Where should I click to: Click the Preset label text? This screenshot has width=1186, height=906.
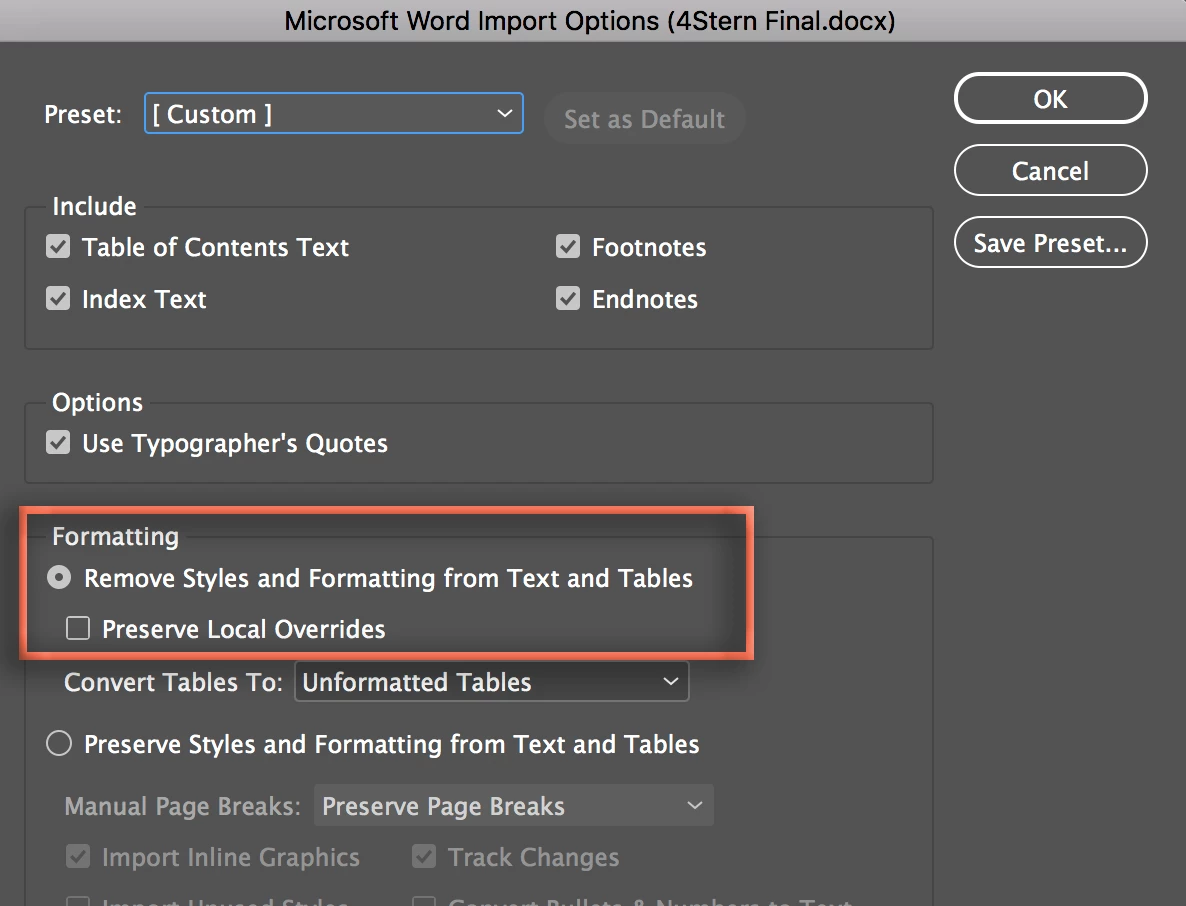tap(83, 114)
